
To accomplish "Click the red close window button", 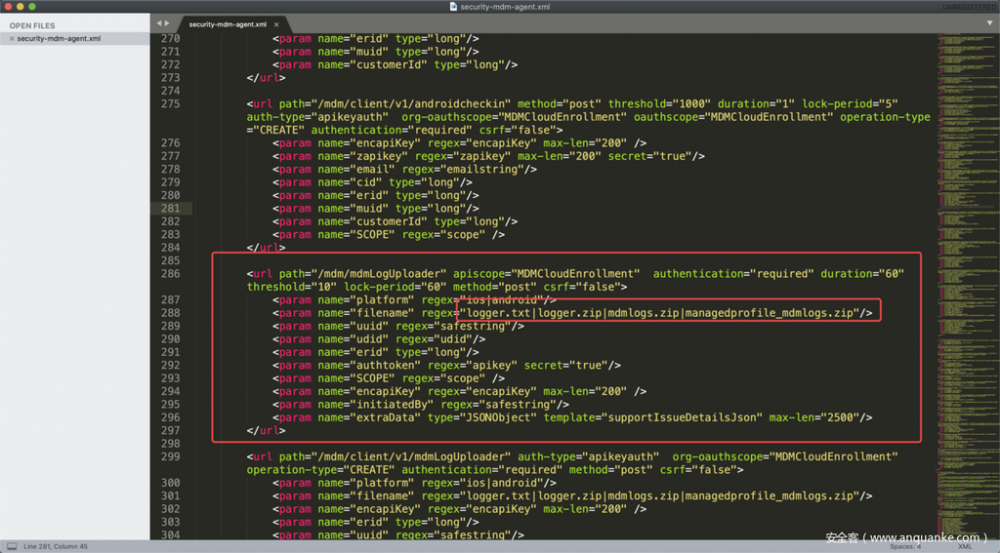I will point(8,6).
